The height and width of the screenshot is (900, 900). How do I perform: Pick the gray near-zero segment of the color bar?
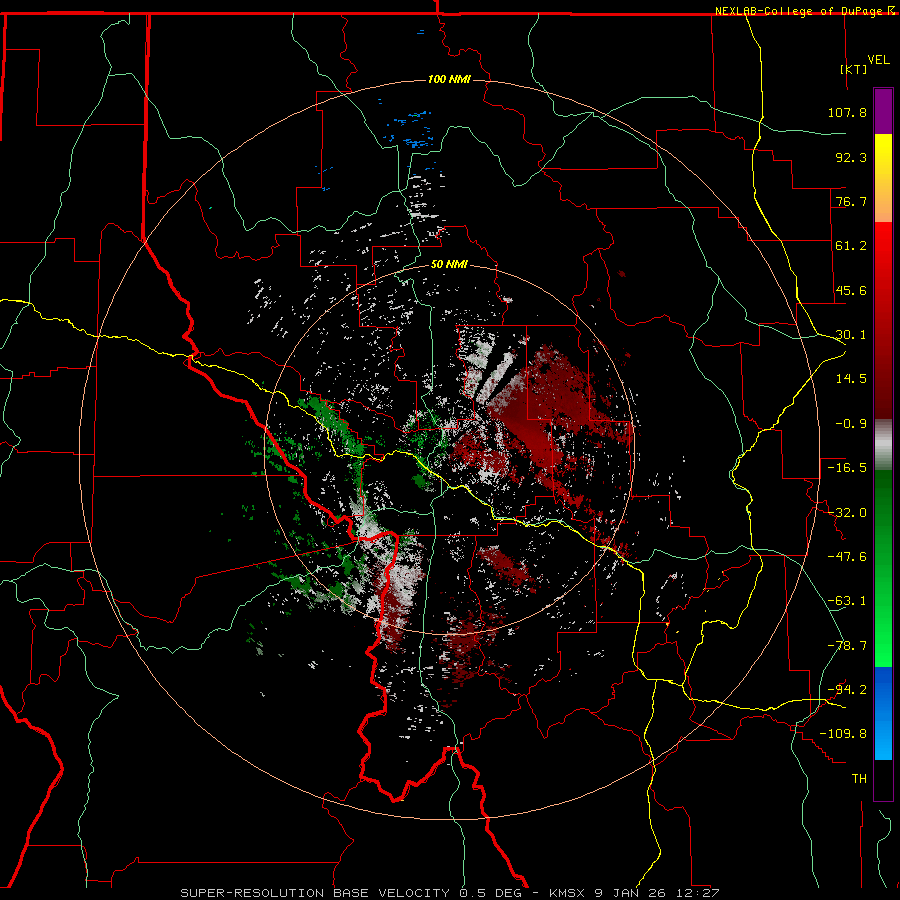[883, 445]
